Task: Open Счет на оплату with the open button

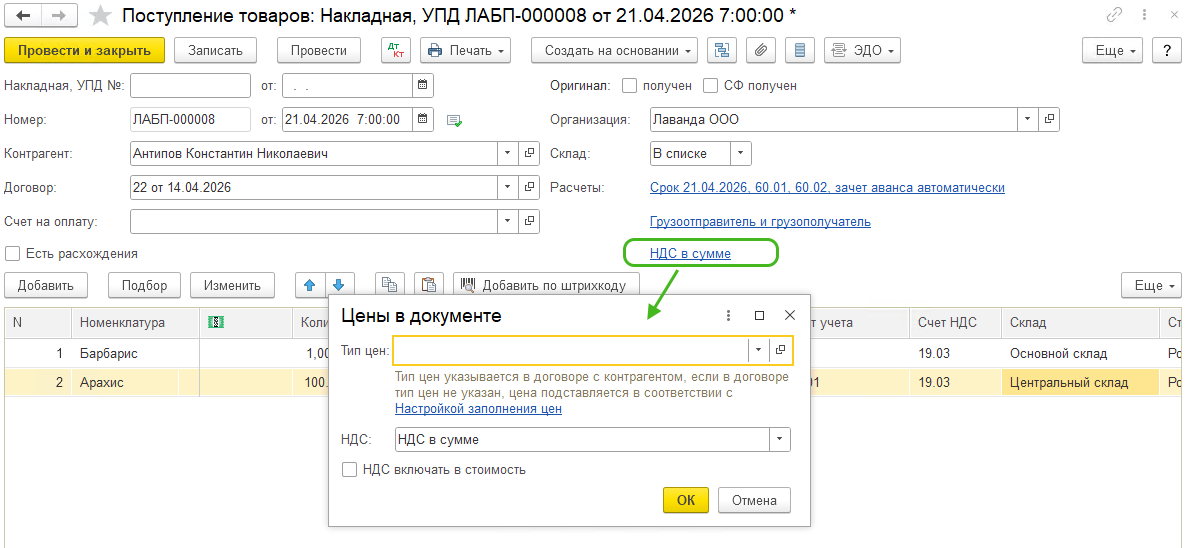Action: coord(529,221)
